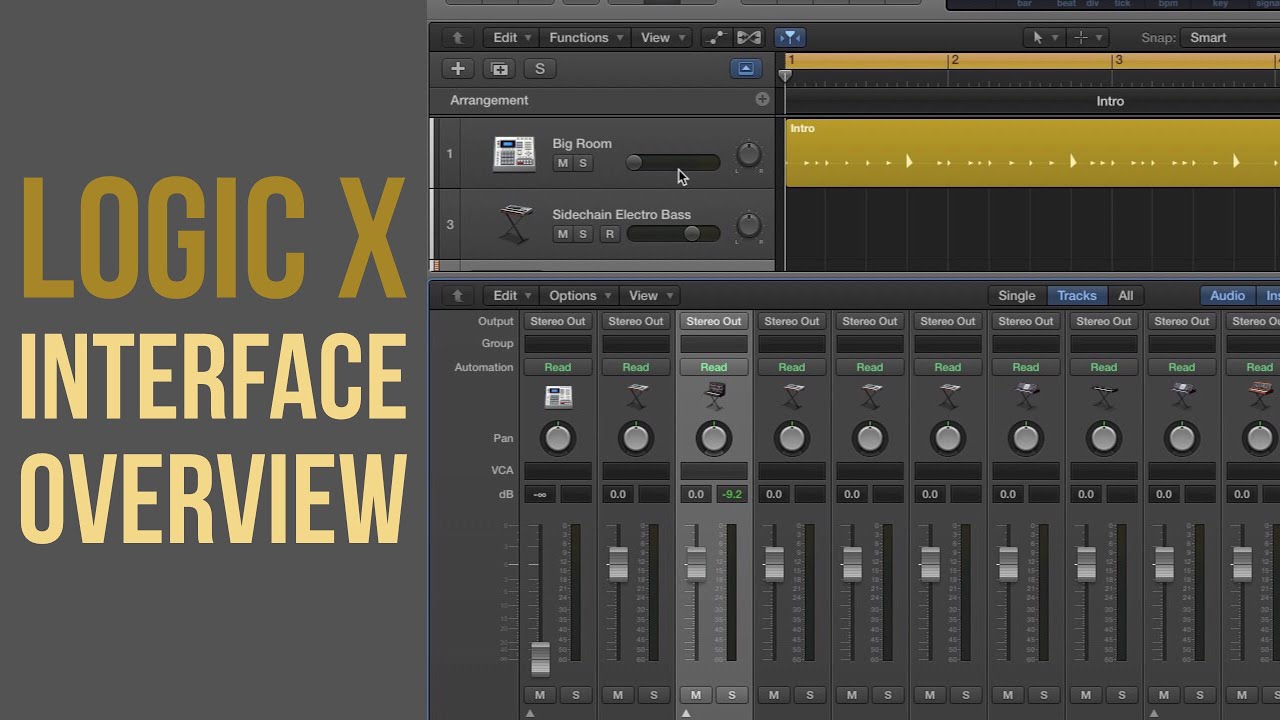Click the Group slot on the drum machine channel

point(558,344)
